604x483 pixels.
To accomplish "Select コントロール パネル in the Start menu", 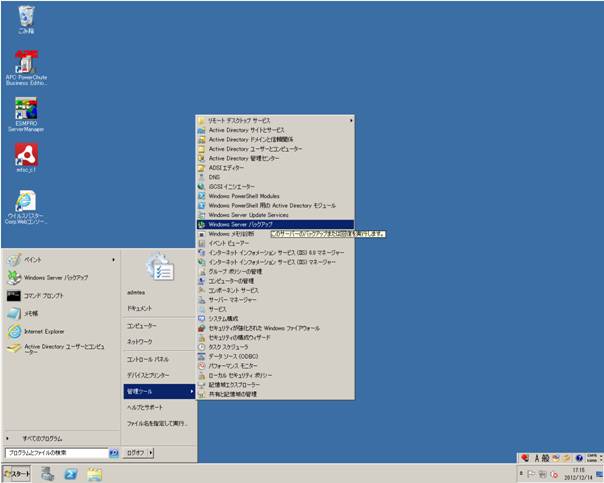I will pos(147,358).
